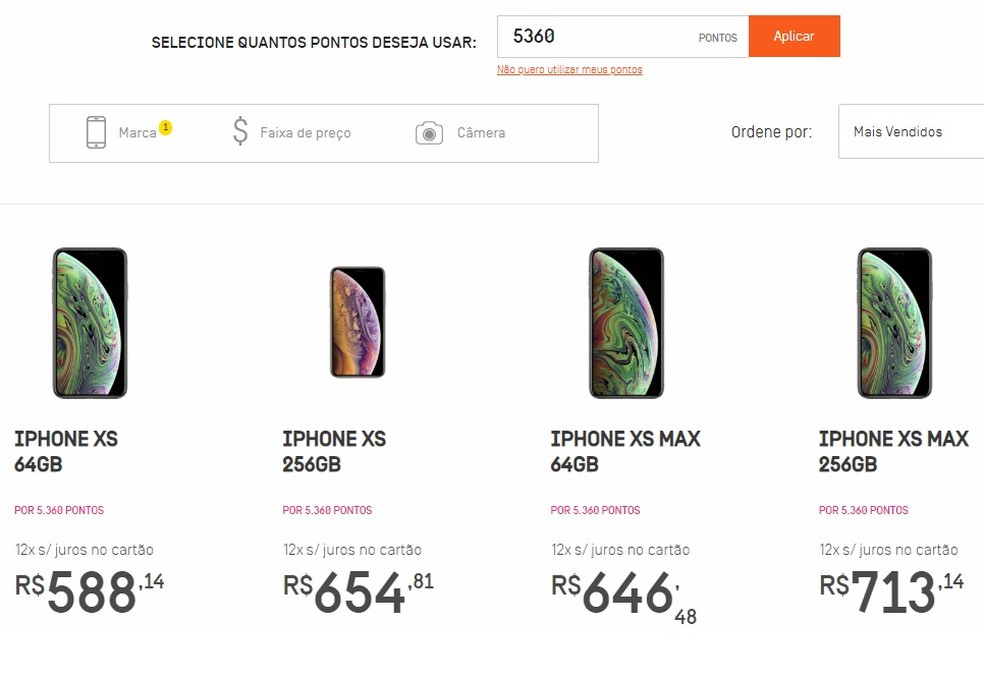Click the dollar sign icon for Faixa de preço
The image size is (984, 678).
click(x=239, y=131)
